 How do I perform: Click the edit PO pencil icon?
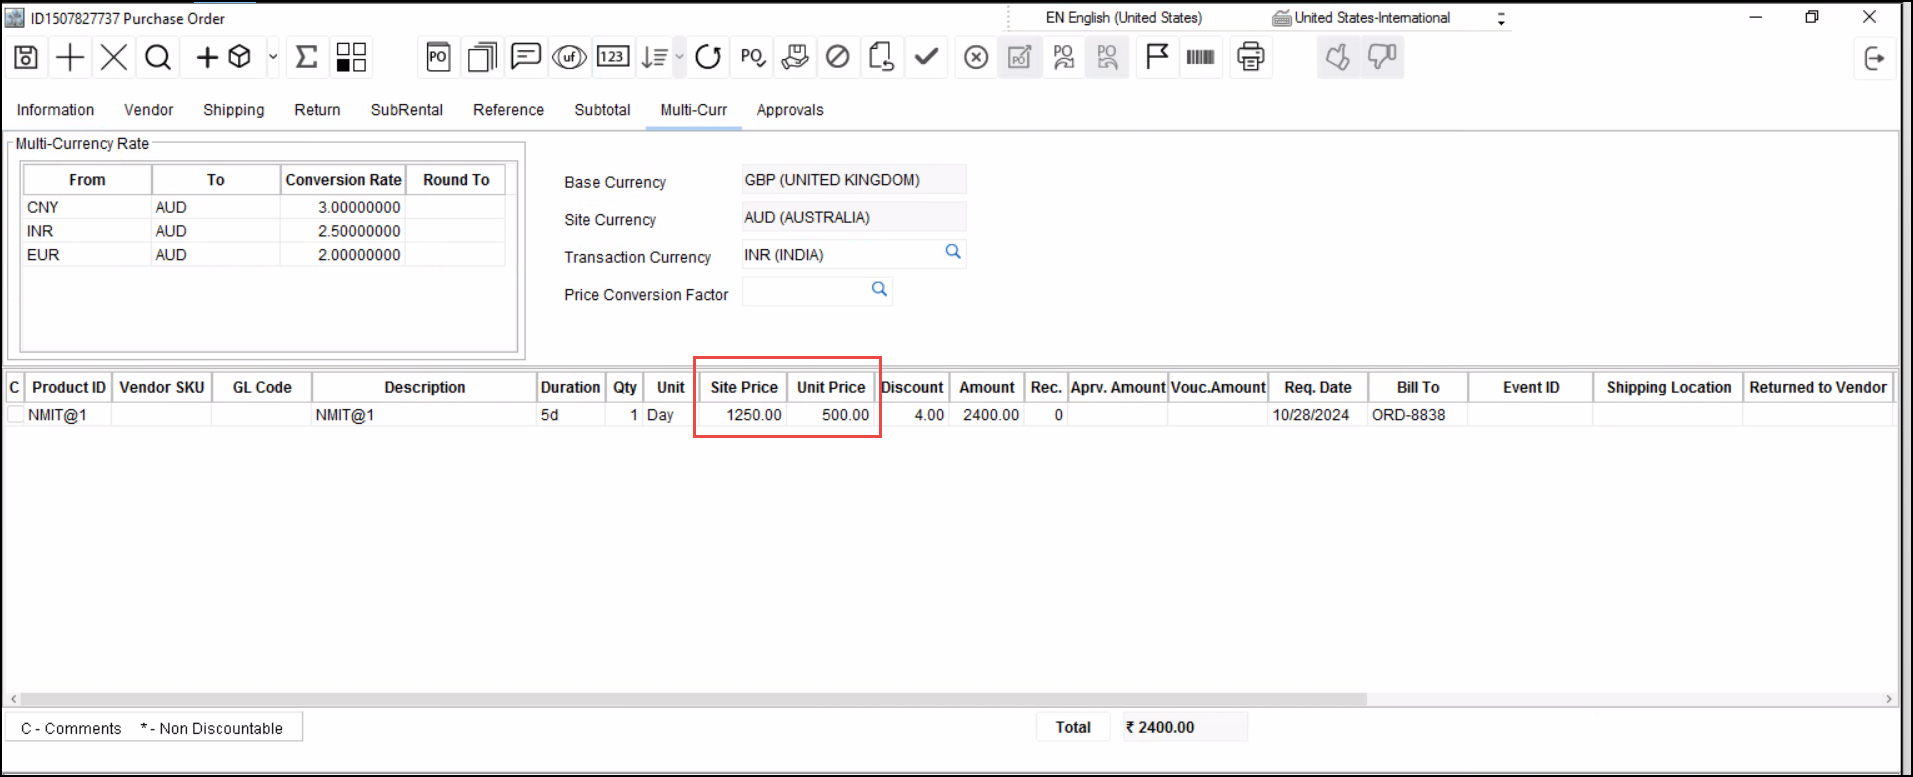pyautogui.click(x=1019, y=58)
